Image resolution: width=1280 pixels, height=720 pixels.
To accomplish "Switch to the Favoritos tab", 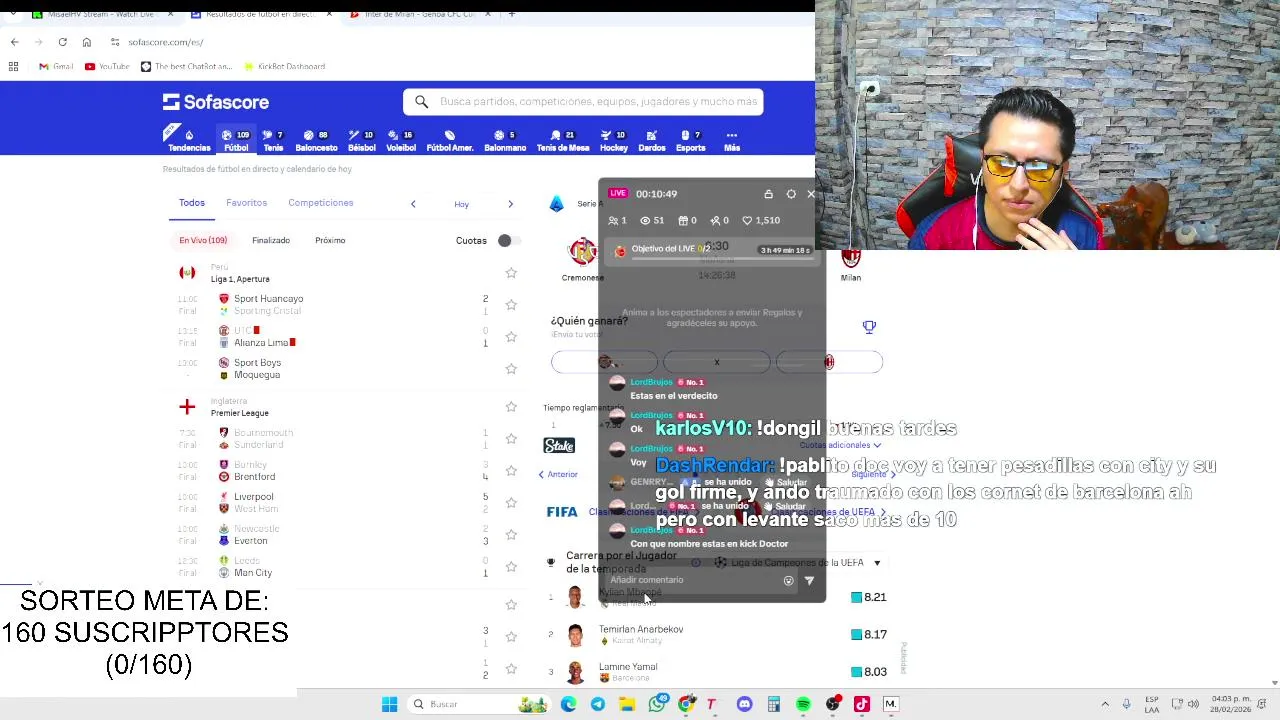I will click(246, 203).
